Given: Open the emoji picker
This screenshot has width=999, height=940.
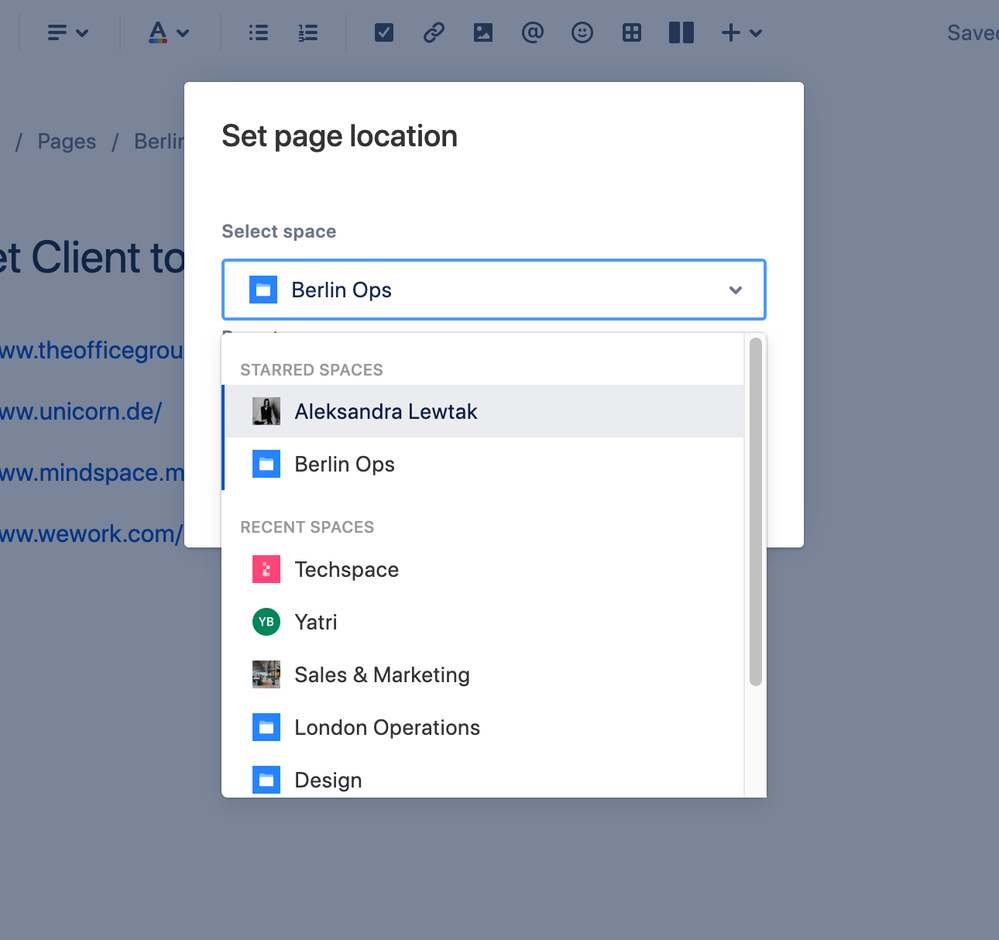Looking at the screenshot, I should tap(582, 33).
